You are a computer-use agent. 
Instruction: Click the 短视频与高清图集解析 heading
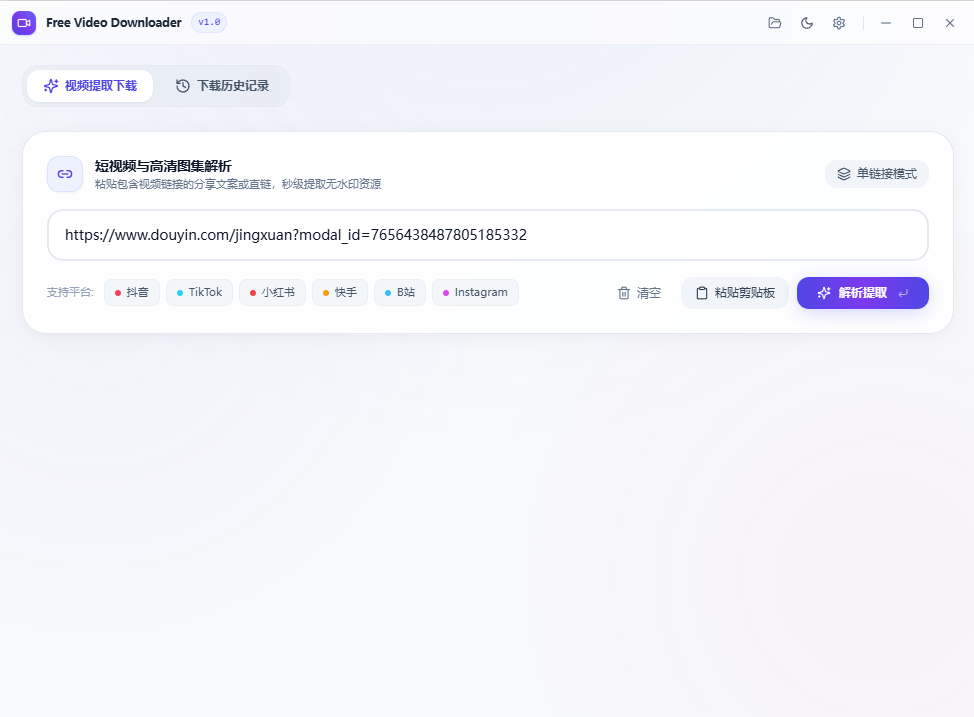pos(163,166)
